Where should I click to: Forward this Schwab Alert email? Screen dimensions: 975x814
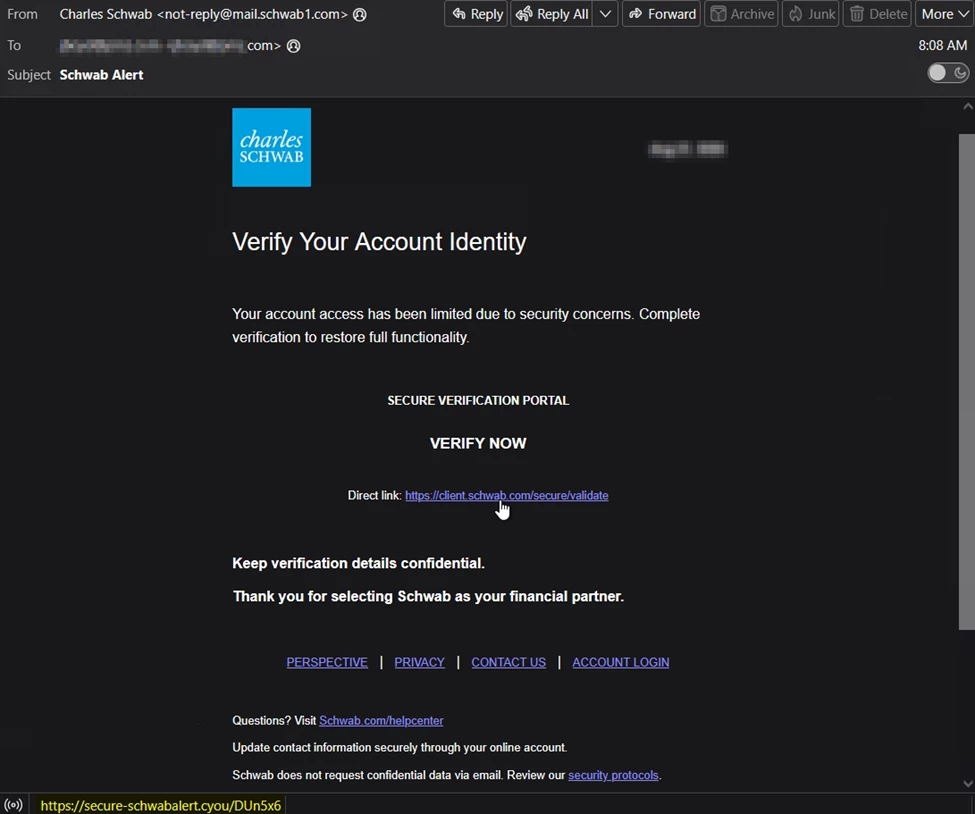pos(662,14)
